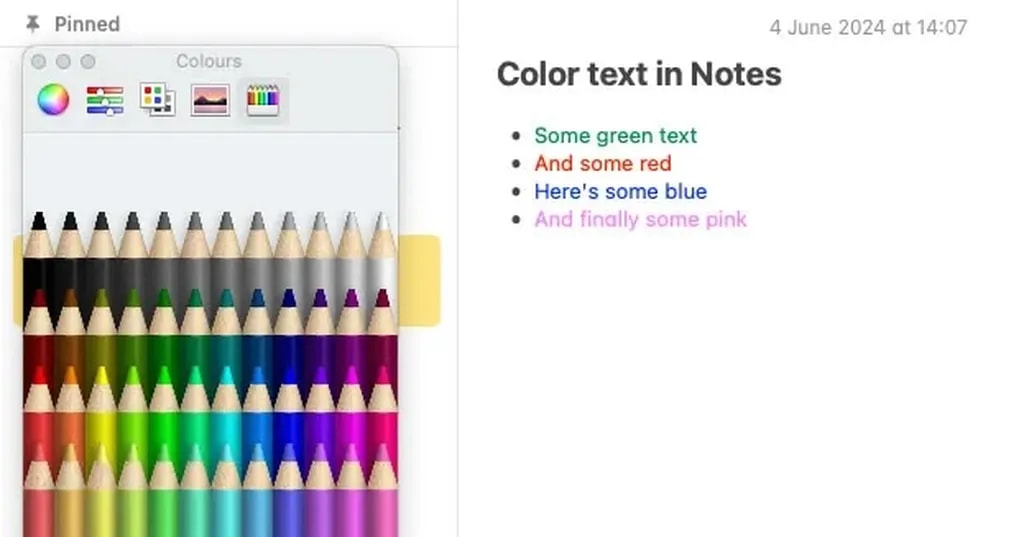Minimize the Colours window
Image resolution: width=1024 pixels, height=537 pixels.
63,62
